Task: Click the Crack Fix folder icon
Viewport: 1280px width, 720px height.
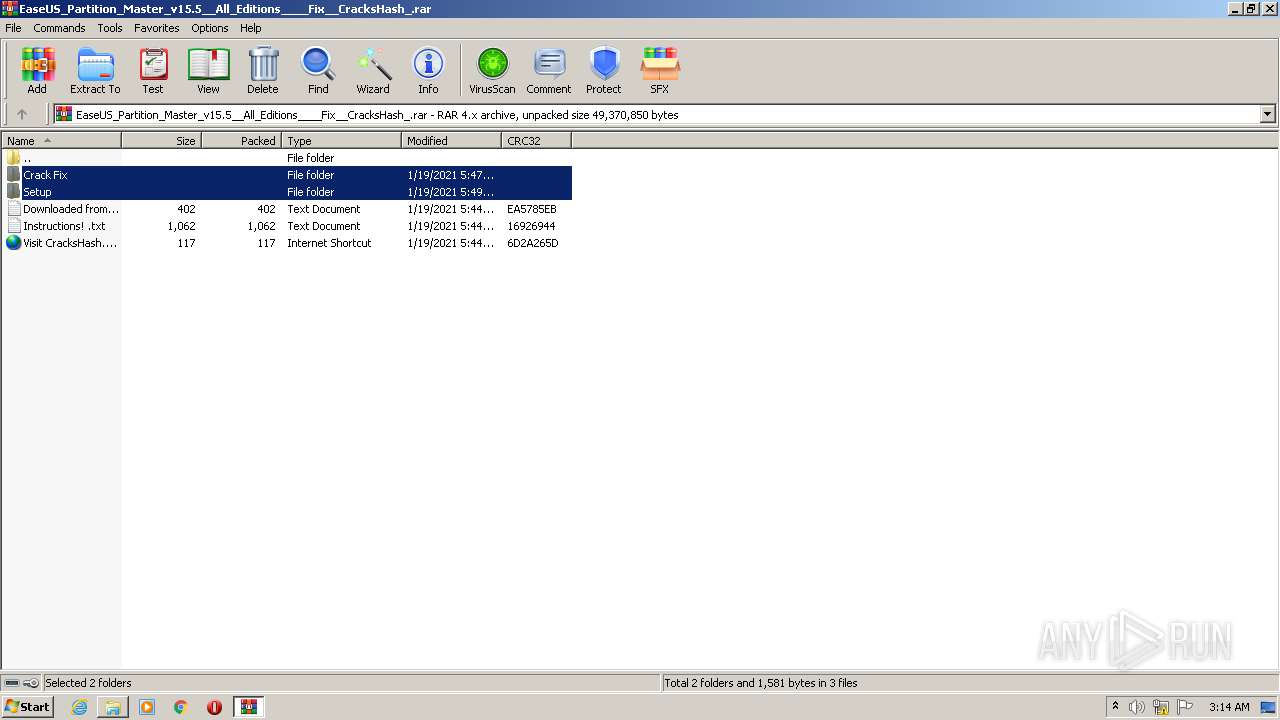Action: (13, 175)
